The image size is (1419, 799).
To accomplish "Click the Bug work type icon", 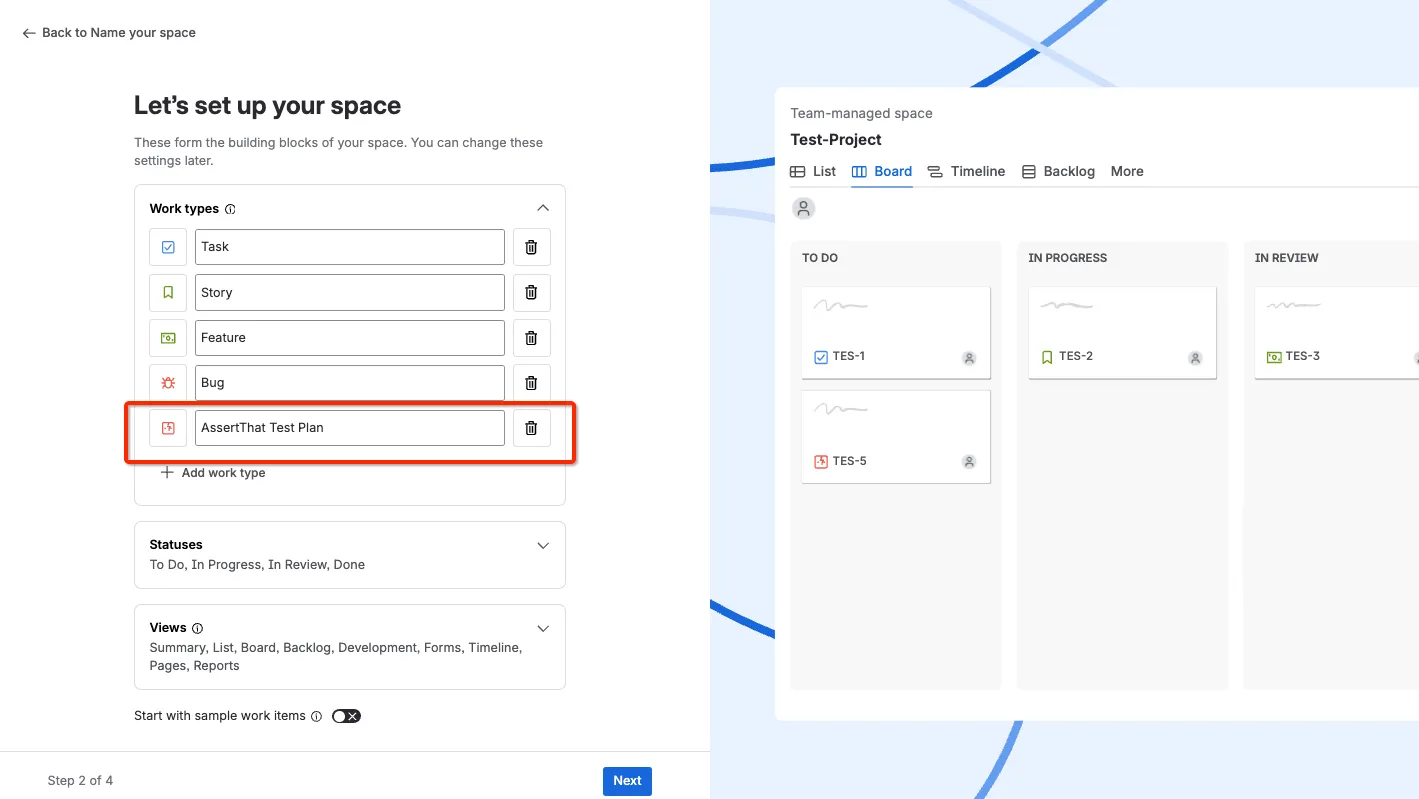I will (168, 383).
